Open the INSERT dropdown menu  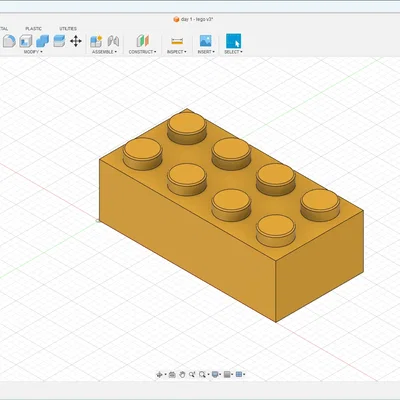pyautogui.click(x=206, y=52)
